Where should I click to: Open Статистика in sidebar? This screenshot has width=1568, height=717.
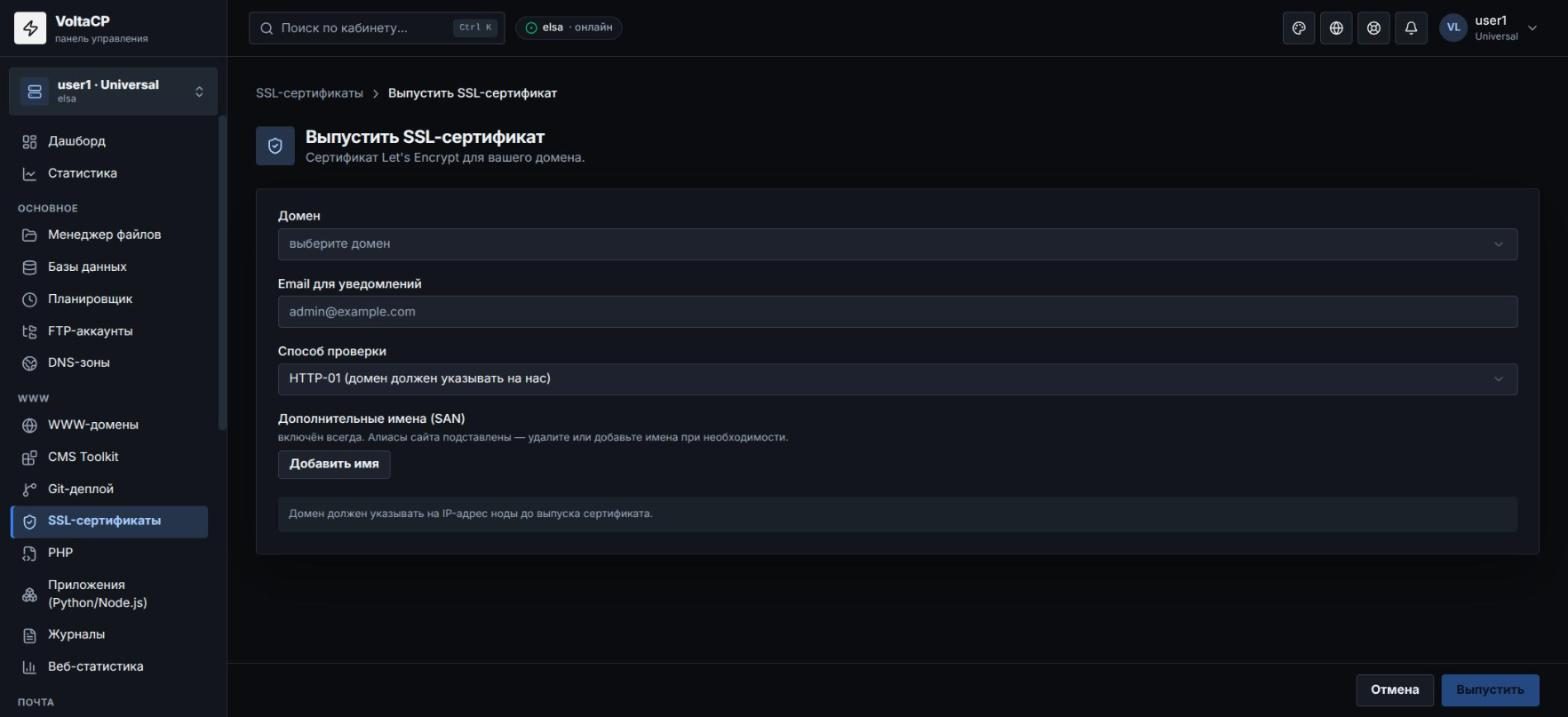coord(109,174)
